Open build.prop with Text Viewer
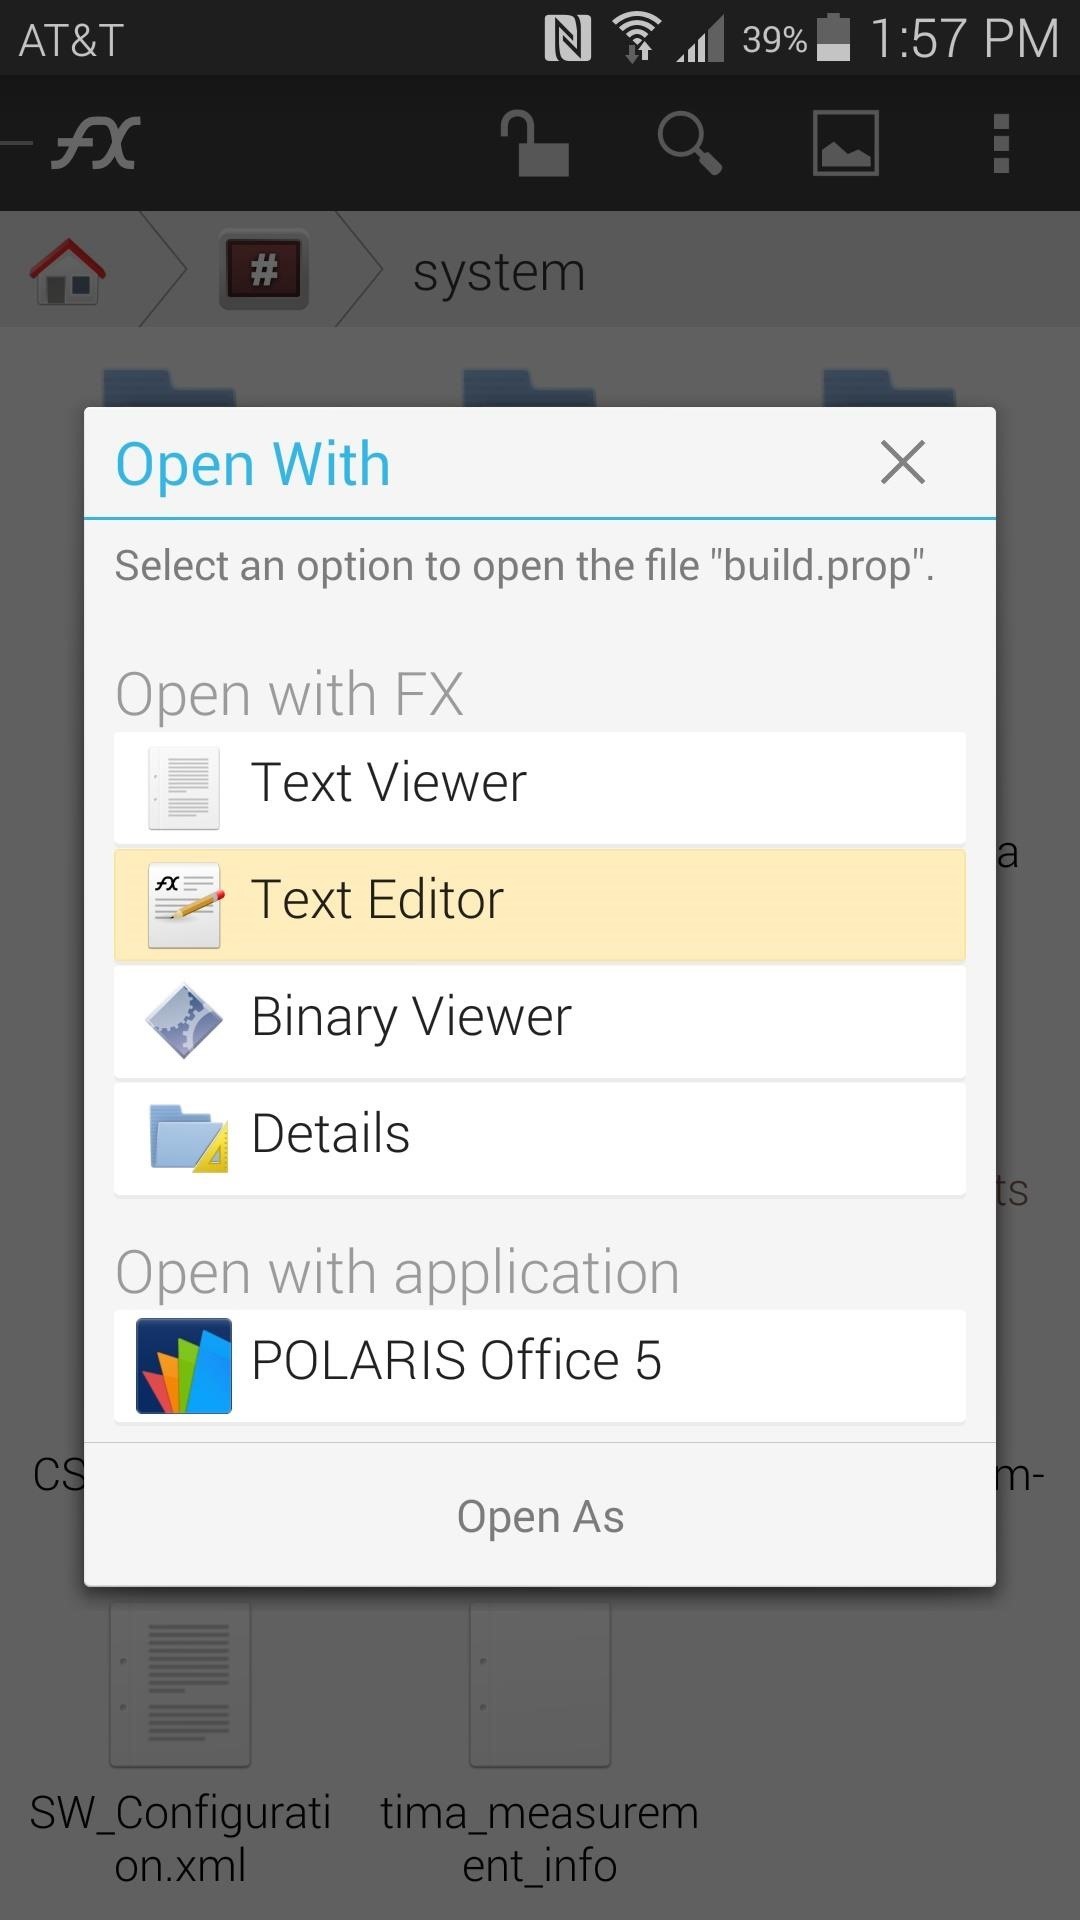1080x1920 pixels. [x=540, y=787]
